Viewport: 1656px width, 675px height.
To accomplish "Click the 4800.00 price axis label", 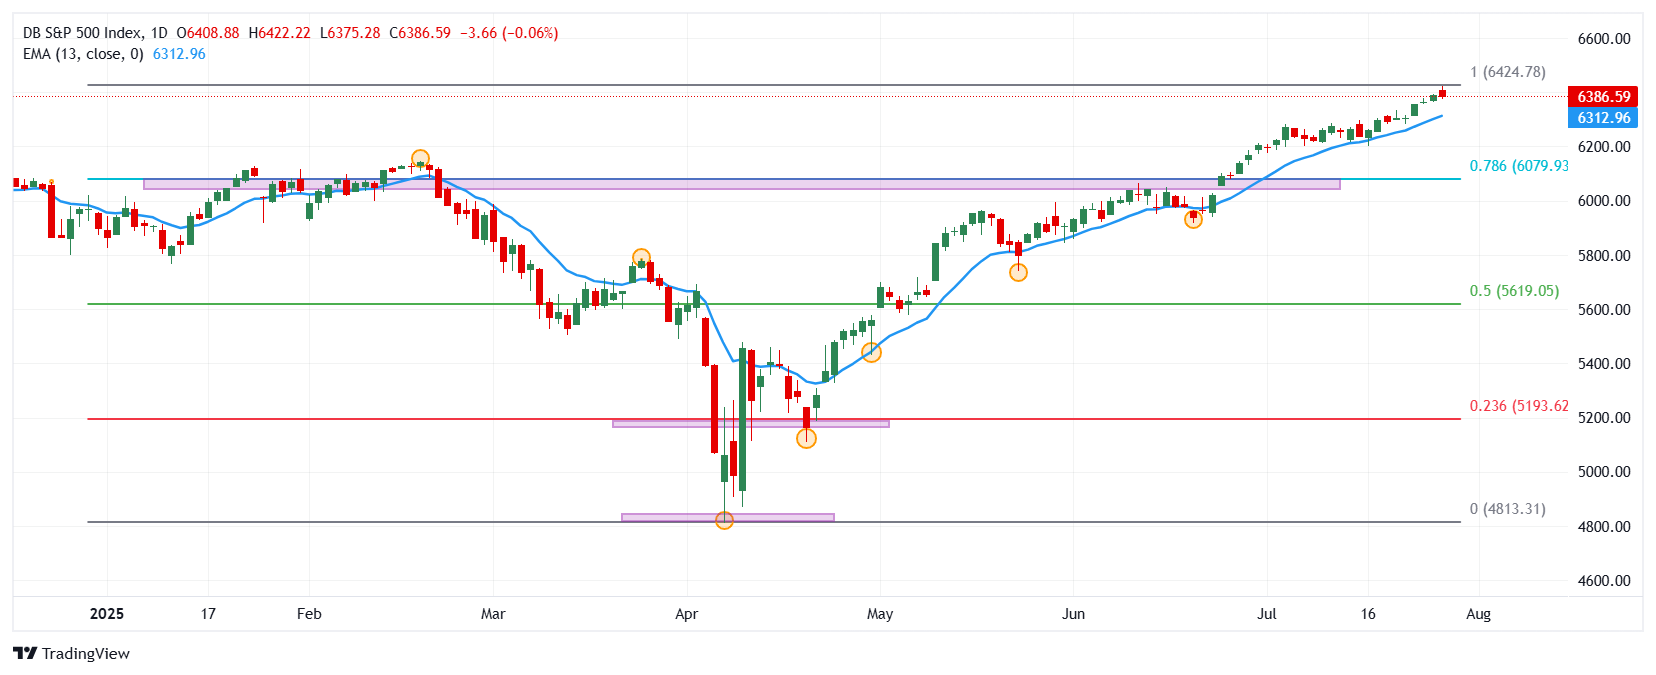I will pos(1604,527).
